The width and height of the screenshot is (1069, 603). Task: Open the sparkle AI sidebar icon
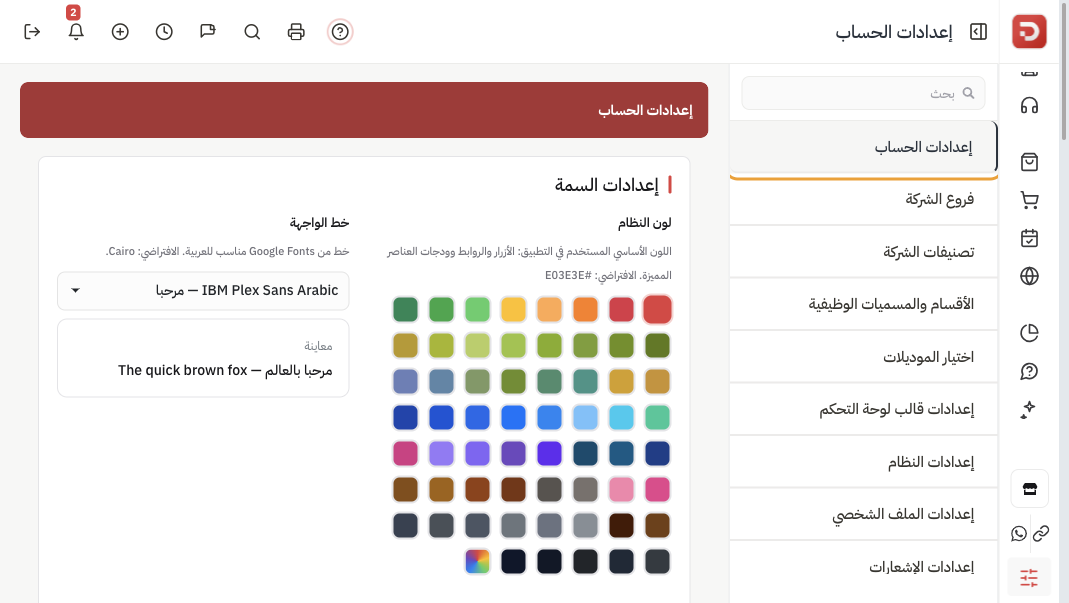tap(1029, 409)
